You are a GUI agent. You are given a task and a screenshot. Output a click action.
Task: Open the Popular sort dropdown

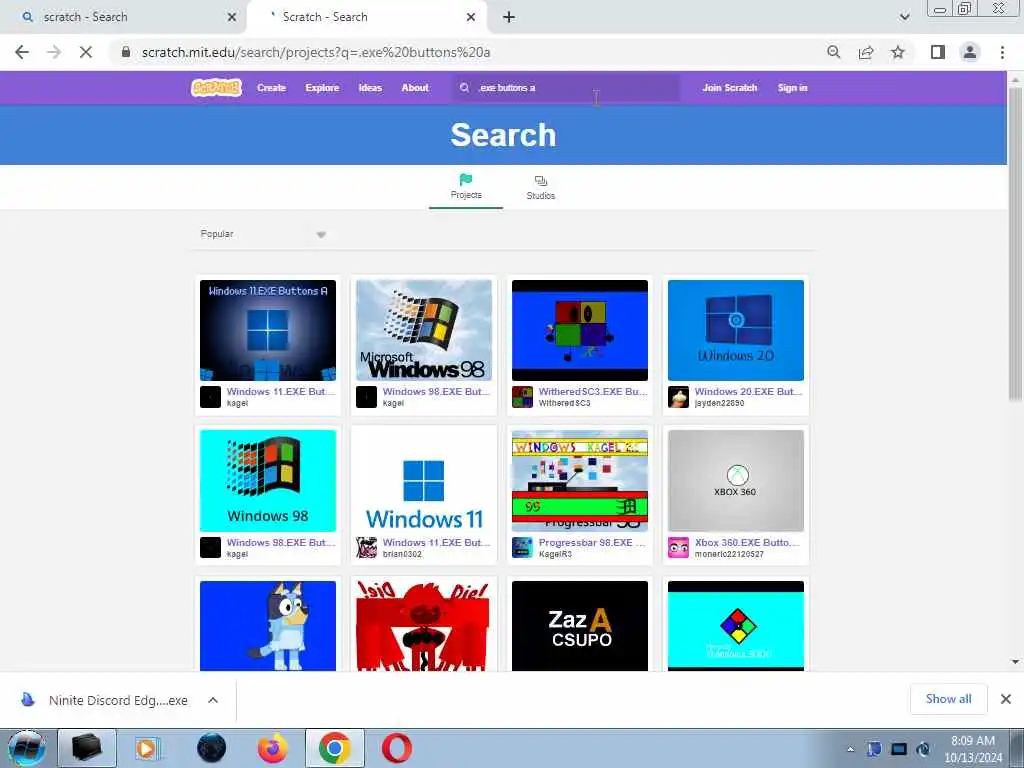pos(263,234)
